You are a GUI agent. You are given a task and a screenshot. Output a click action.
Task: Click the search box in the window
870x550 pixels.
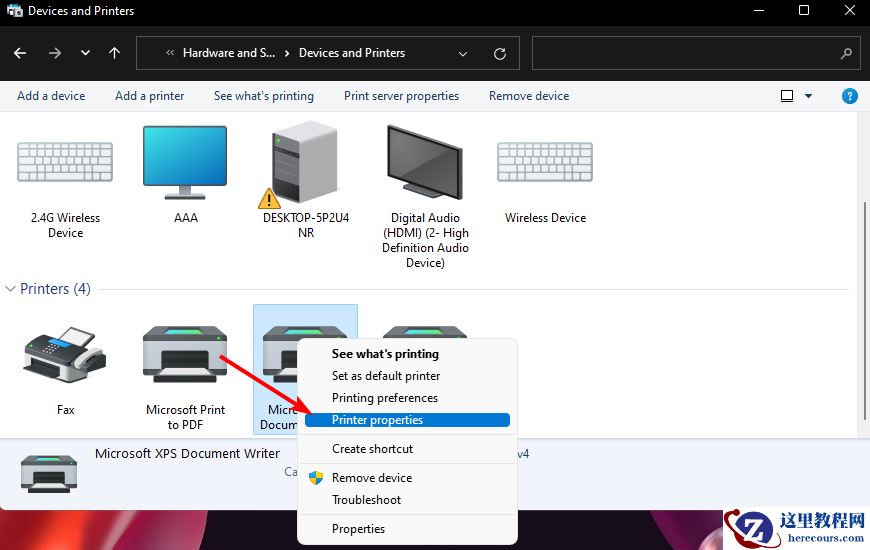[696, 53]
